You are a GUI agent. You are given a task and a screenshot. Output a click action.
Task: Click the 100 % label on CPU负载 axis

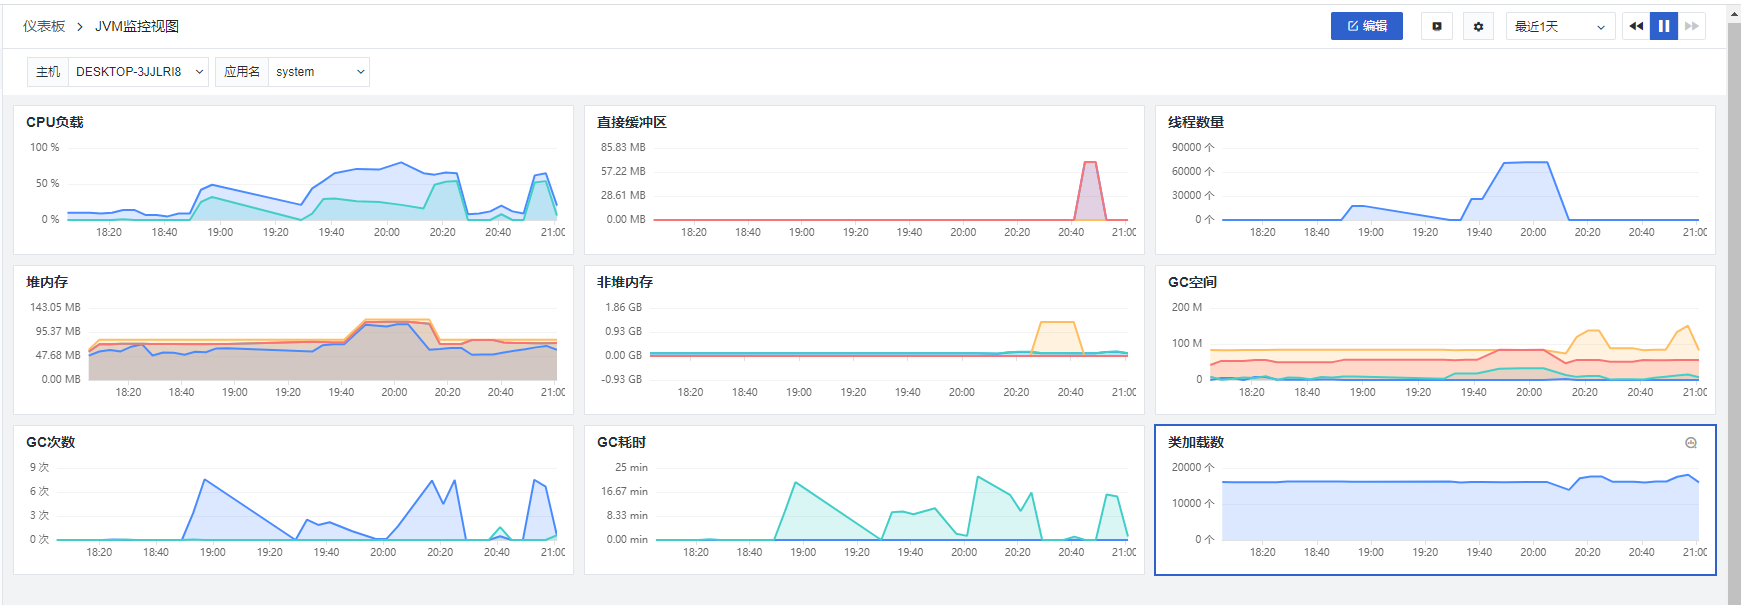coord(44,147)
